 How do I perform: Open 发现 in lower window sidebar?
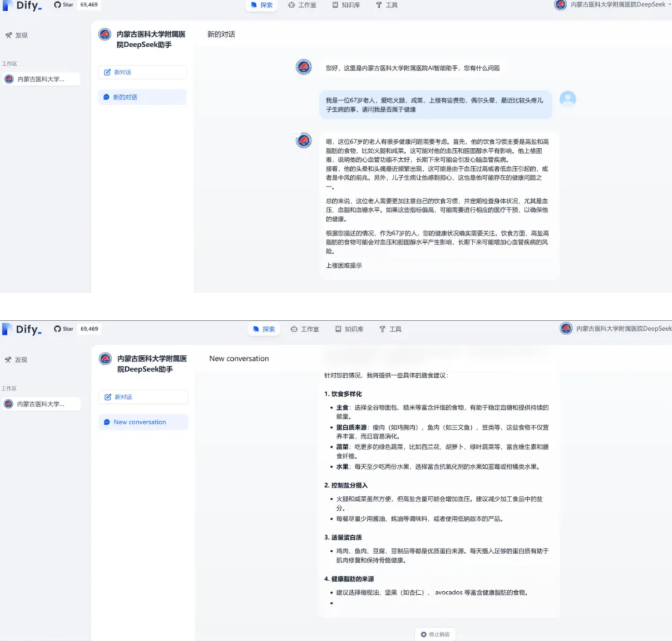(17, 360)
